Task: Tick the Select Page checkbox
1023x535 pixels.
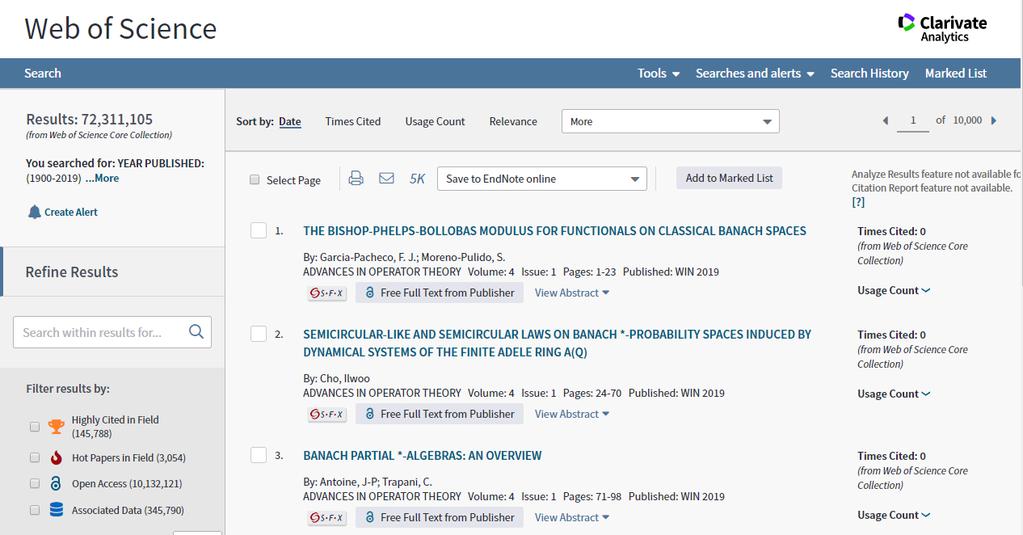Action: (x=254, y=179)
